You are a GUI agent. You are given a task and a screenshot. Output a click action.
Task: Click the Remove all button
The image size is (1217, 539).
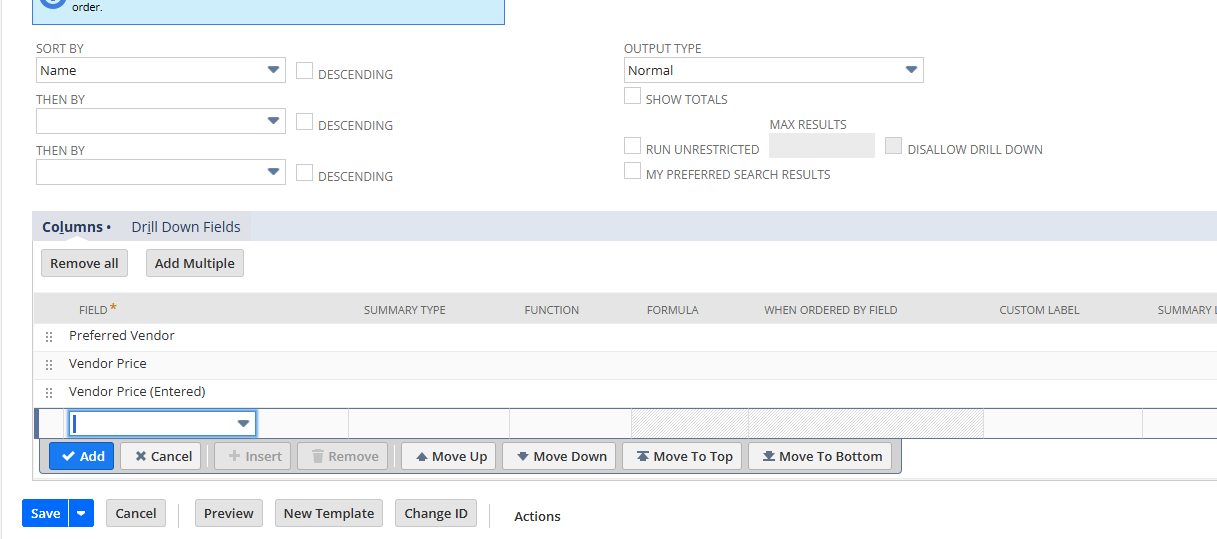point(84,263)
